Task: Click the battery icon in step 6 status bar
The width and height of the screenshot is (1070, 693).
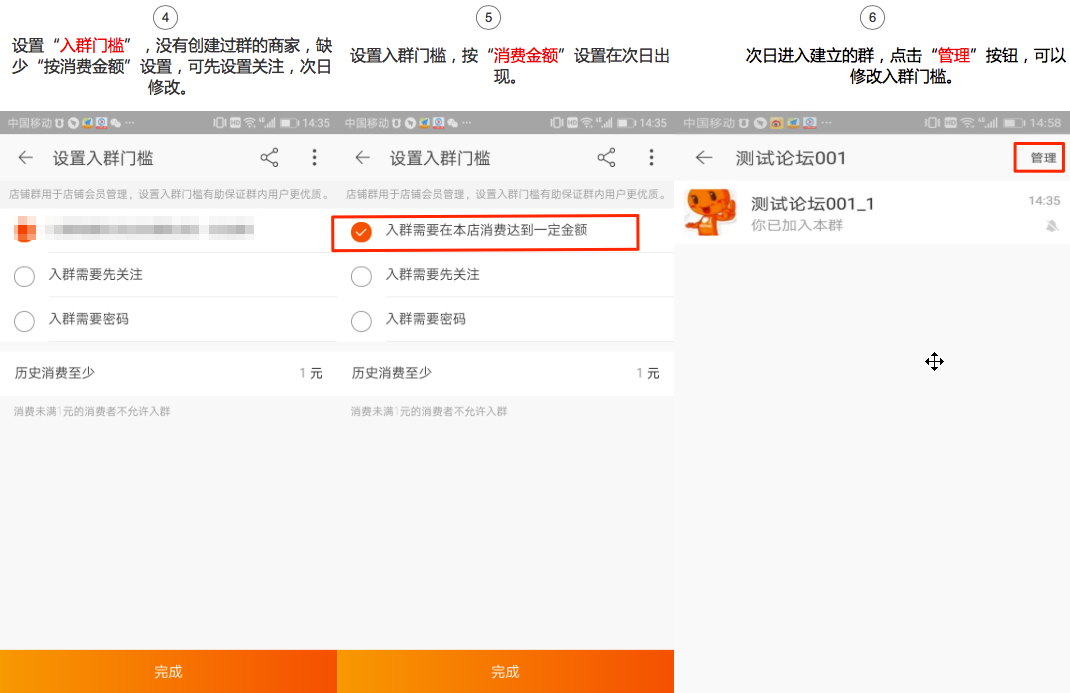Action: (x=1014, y=123)
